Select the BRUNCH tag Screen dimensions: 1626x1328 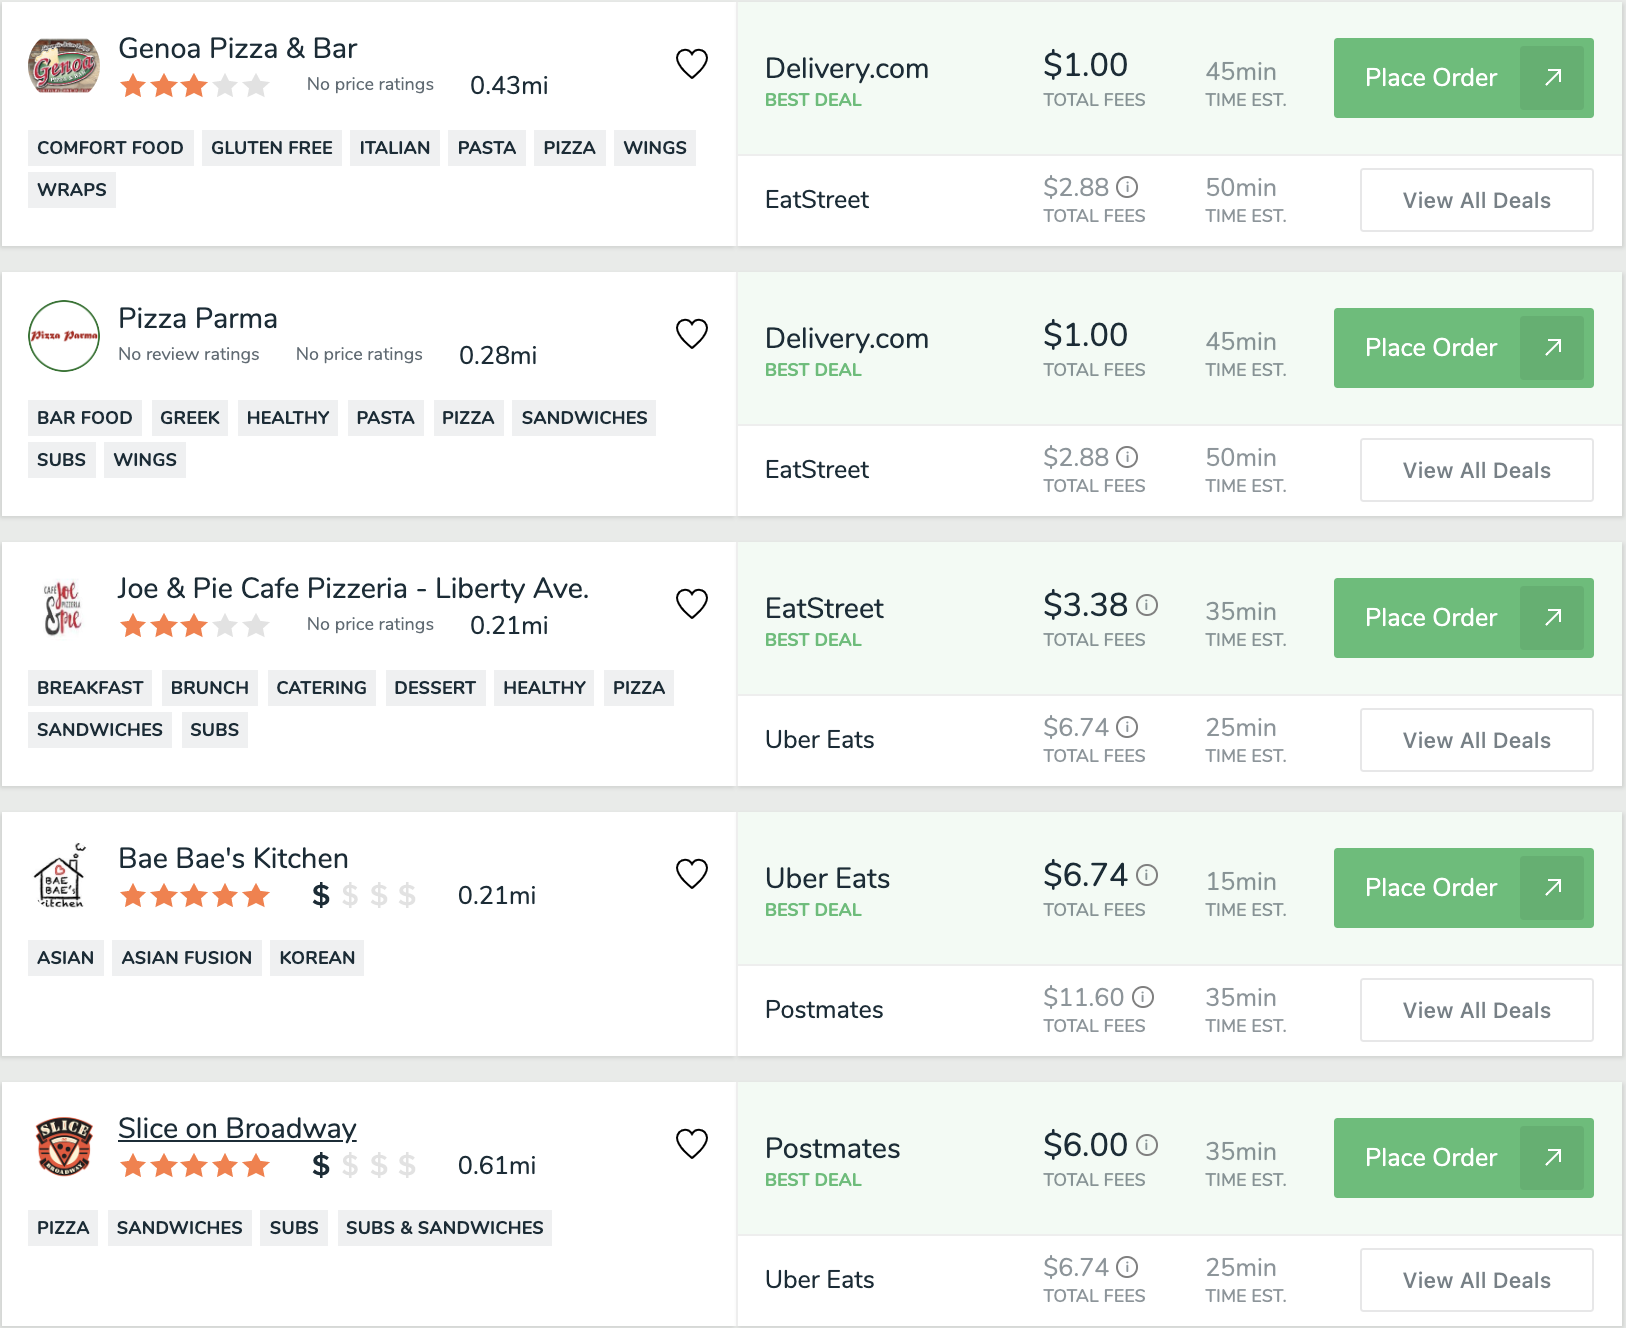point(210,688)
